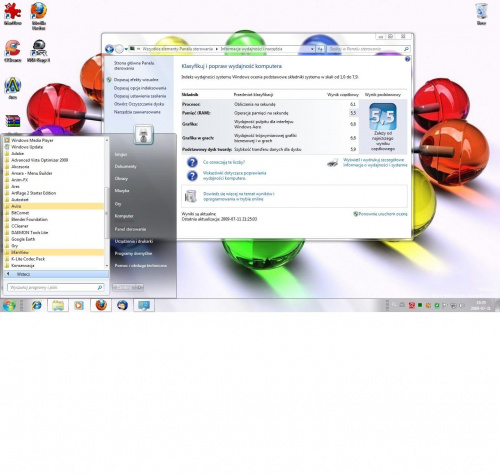Screen dimensions: 500x474
Task: Expand the Avira folder
Action: (x=54, y=206)
